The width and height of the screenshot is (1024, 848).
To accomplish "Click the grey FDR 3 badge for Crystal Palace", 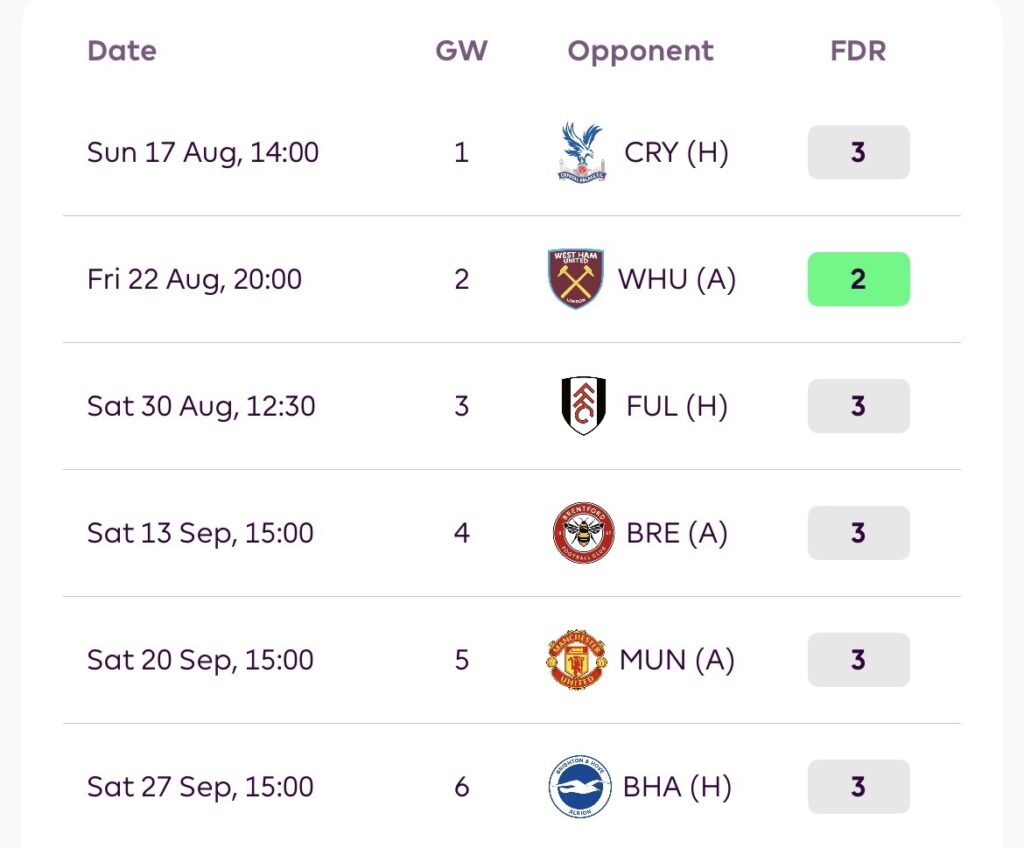I will tap(858, 152).
